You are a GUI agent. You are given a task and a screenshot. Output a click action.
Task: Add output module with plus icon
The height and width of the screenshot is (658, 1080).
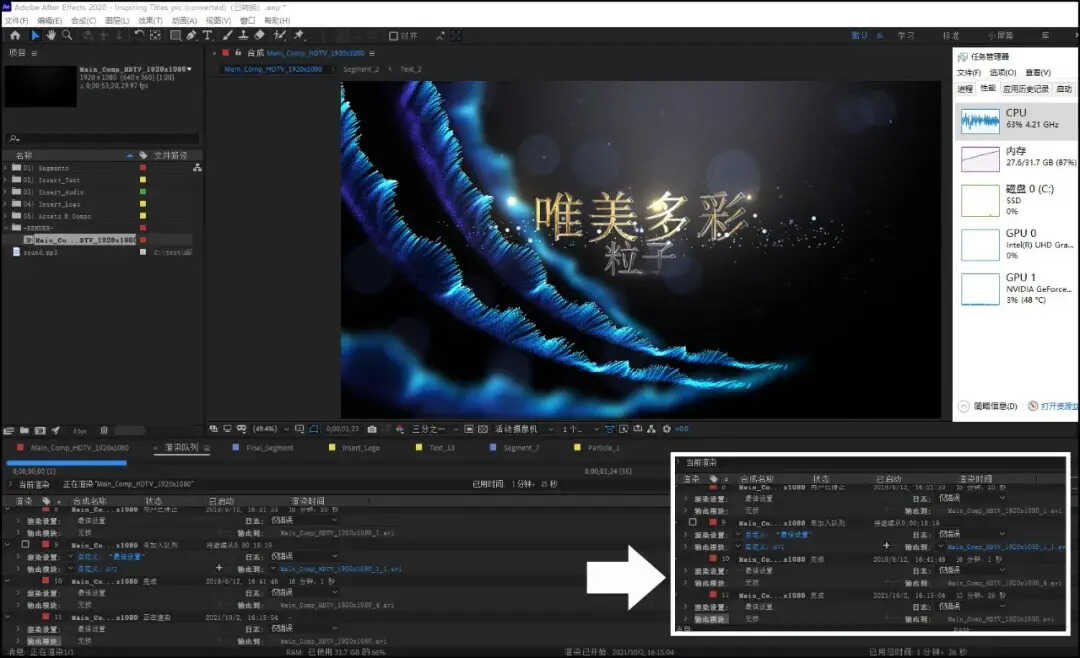(219, 568)
